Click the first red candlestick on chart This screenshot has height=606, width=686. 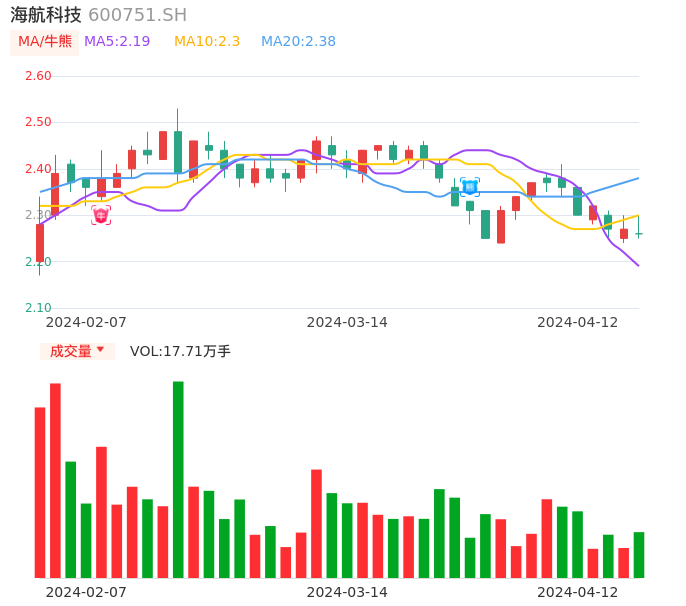coord(40,242)
